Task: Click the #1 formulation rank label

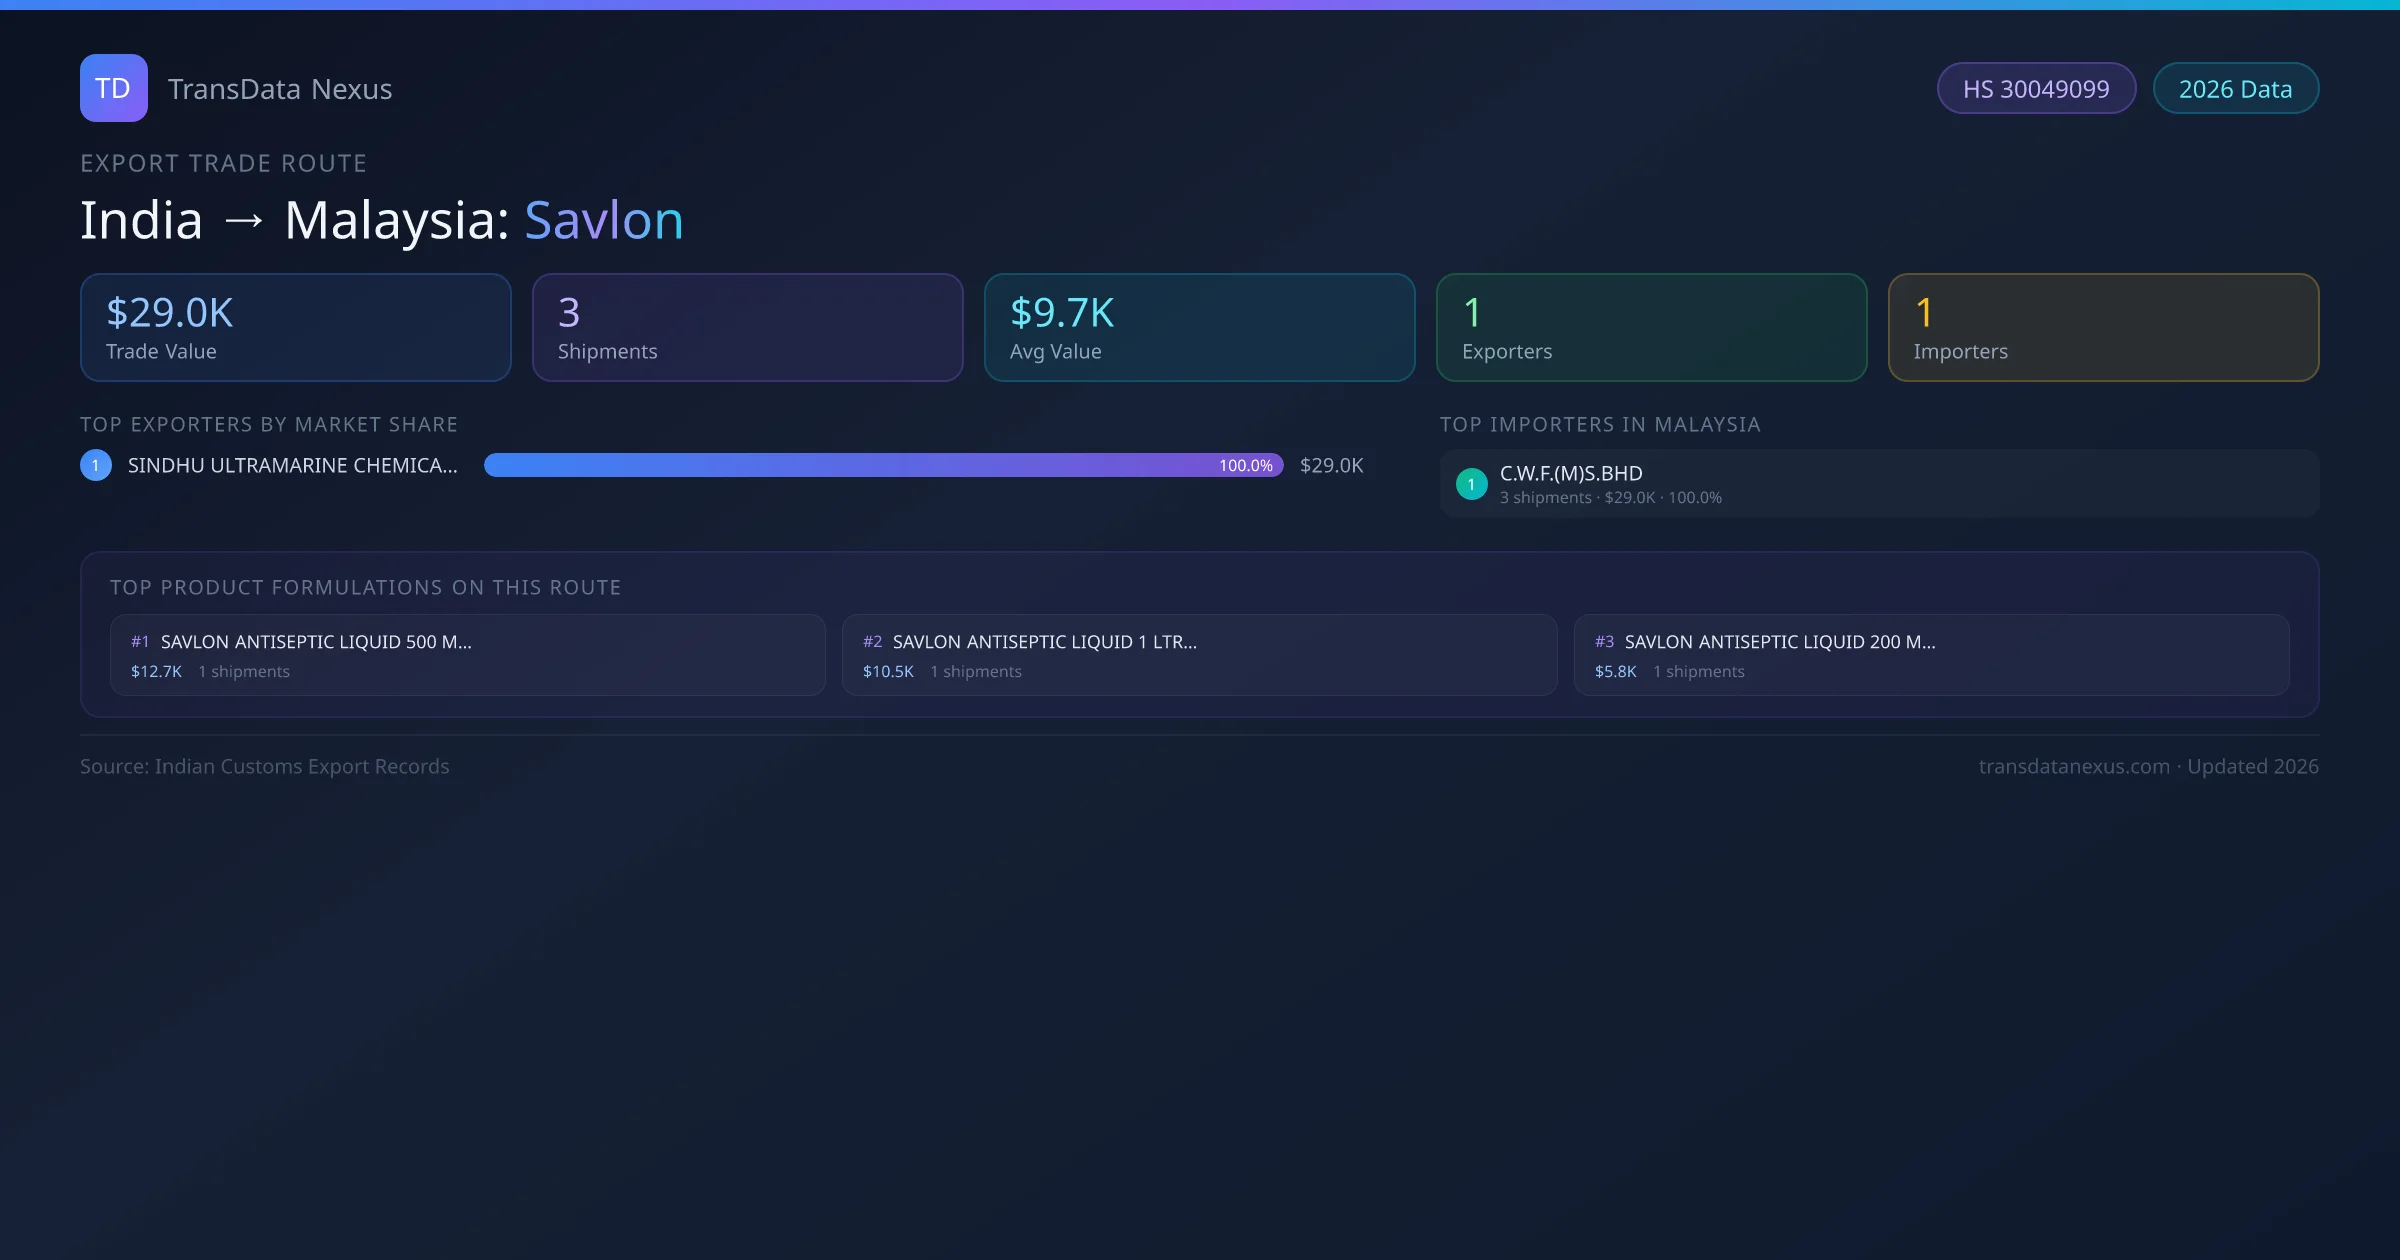Action: (x=140, y=642)
